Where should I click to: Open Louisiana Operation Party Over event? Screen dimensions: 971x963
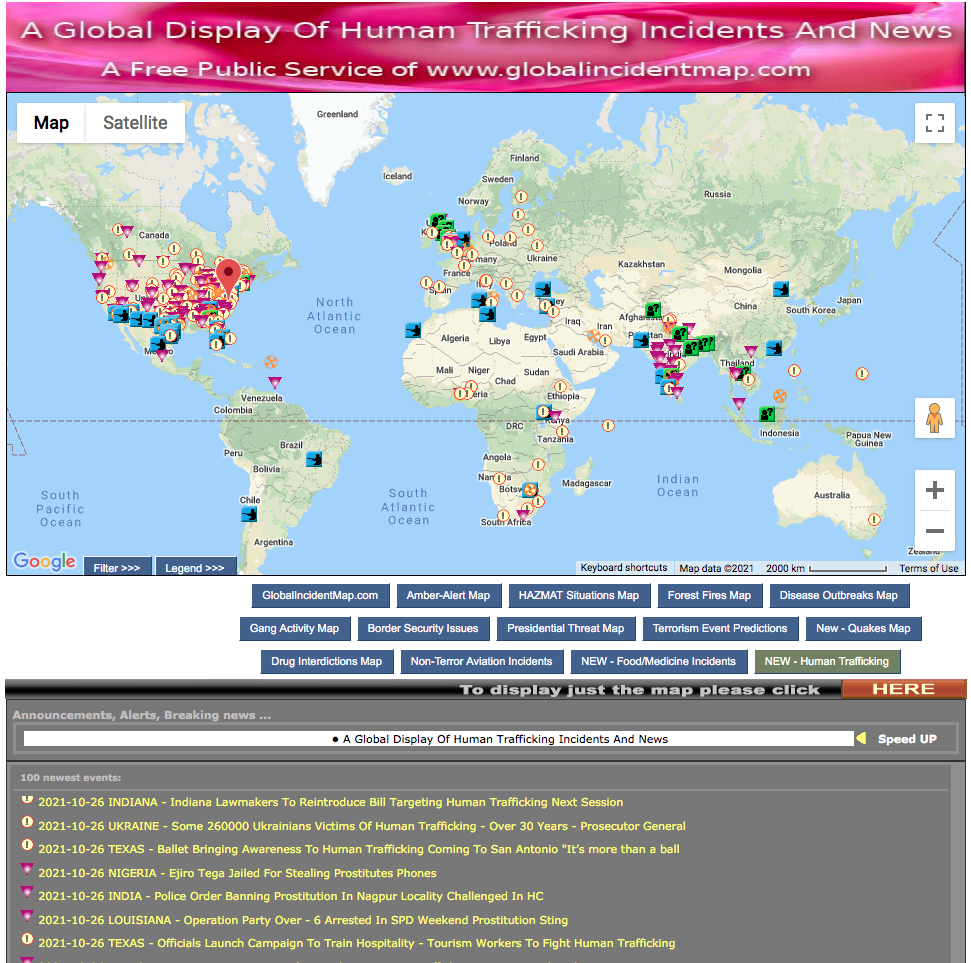(303, 920)
